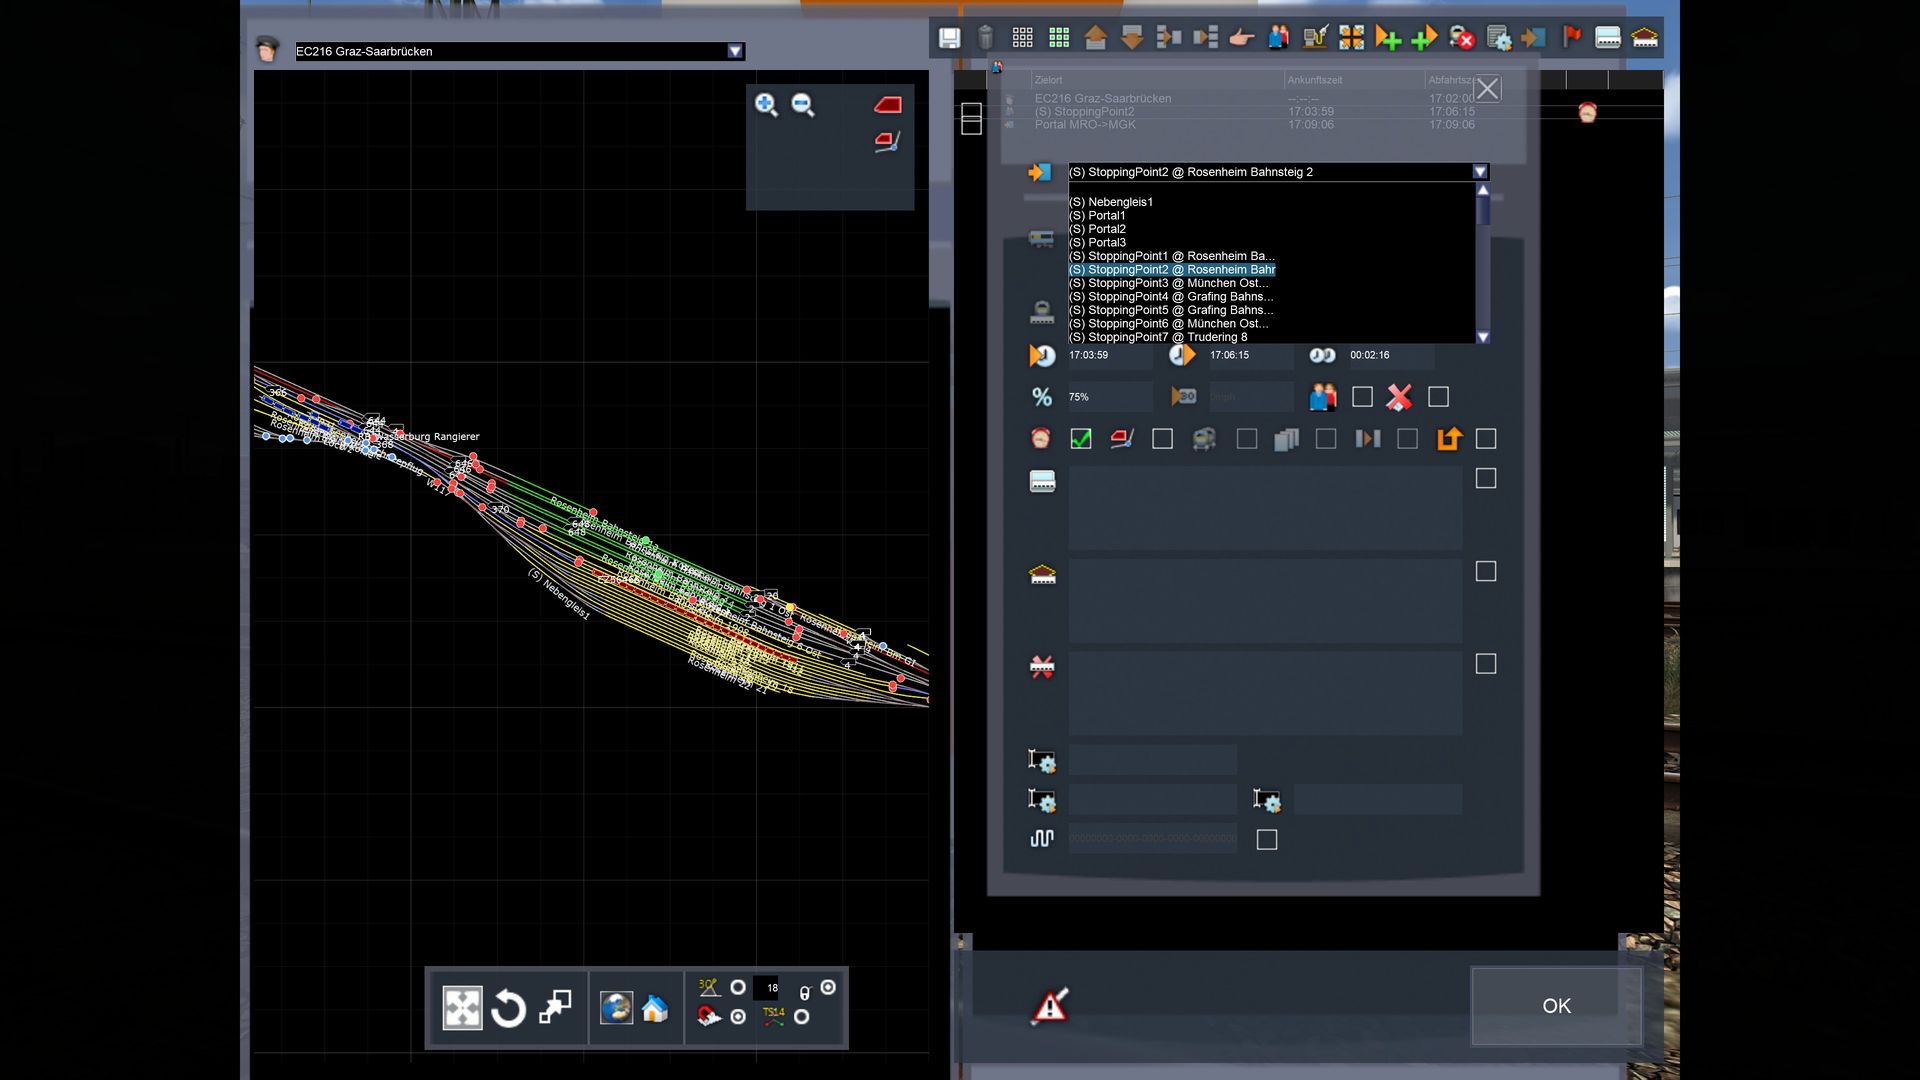Click the passengers people toolbar icon
Image resolution: width=1920 pixels, height=1080 pixels.
pos(1278,38)
